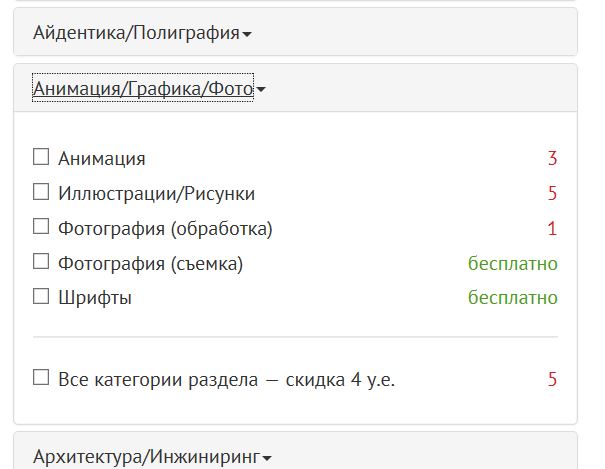Click the Фотография (обработка) label text
This screenshot has height=469, width=605.
pos(165,228)
